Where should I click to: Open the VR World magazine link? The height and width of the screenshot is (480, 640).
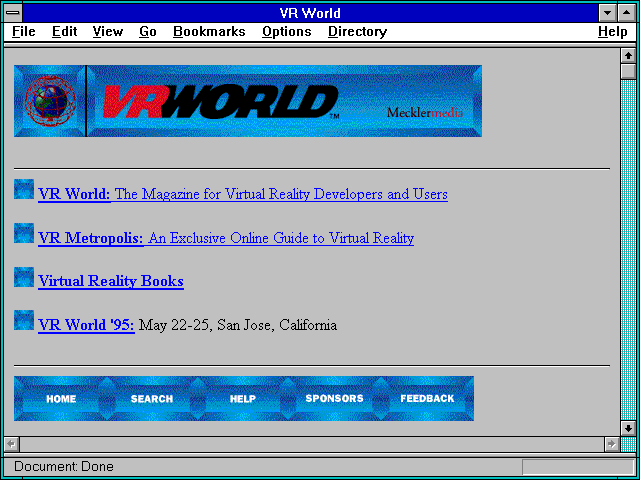[x=243, y=194]
